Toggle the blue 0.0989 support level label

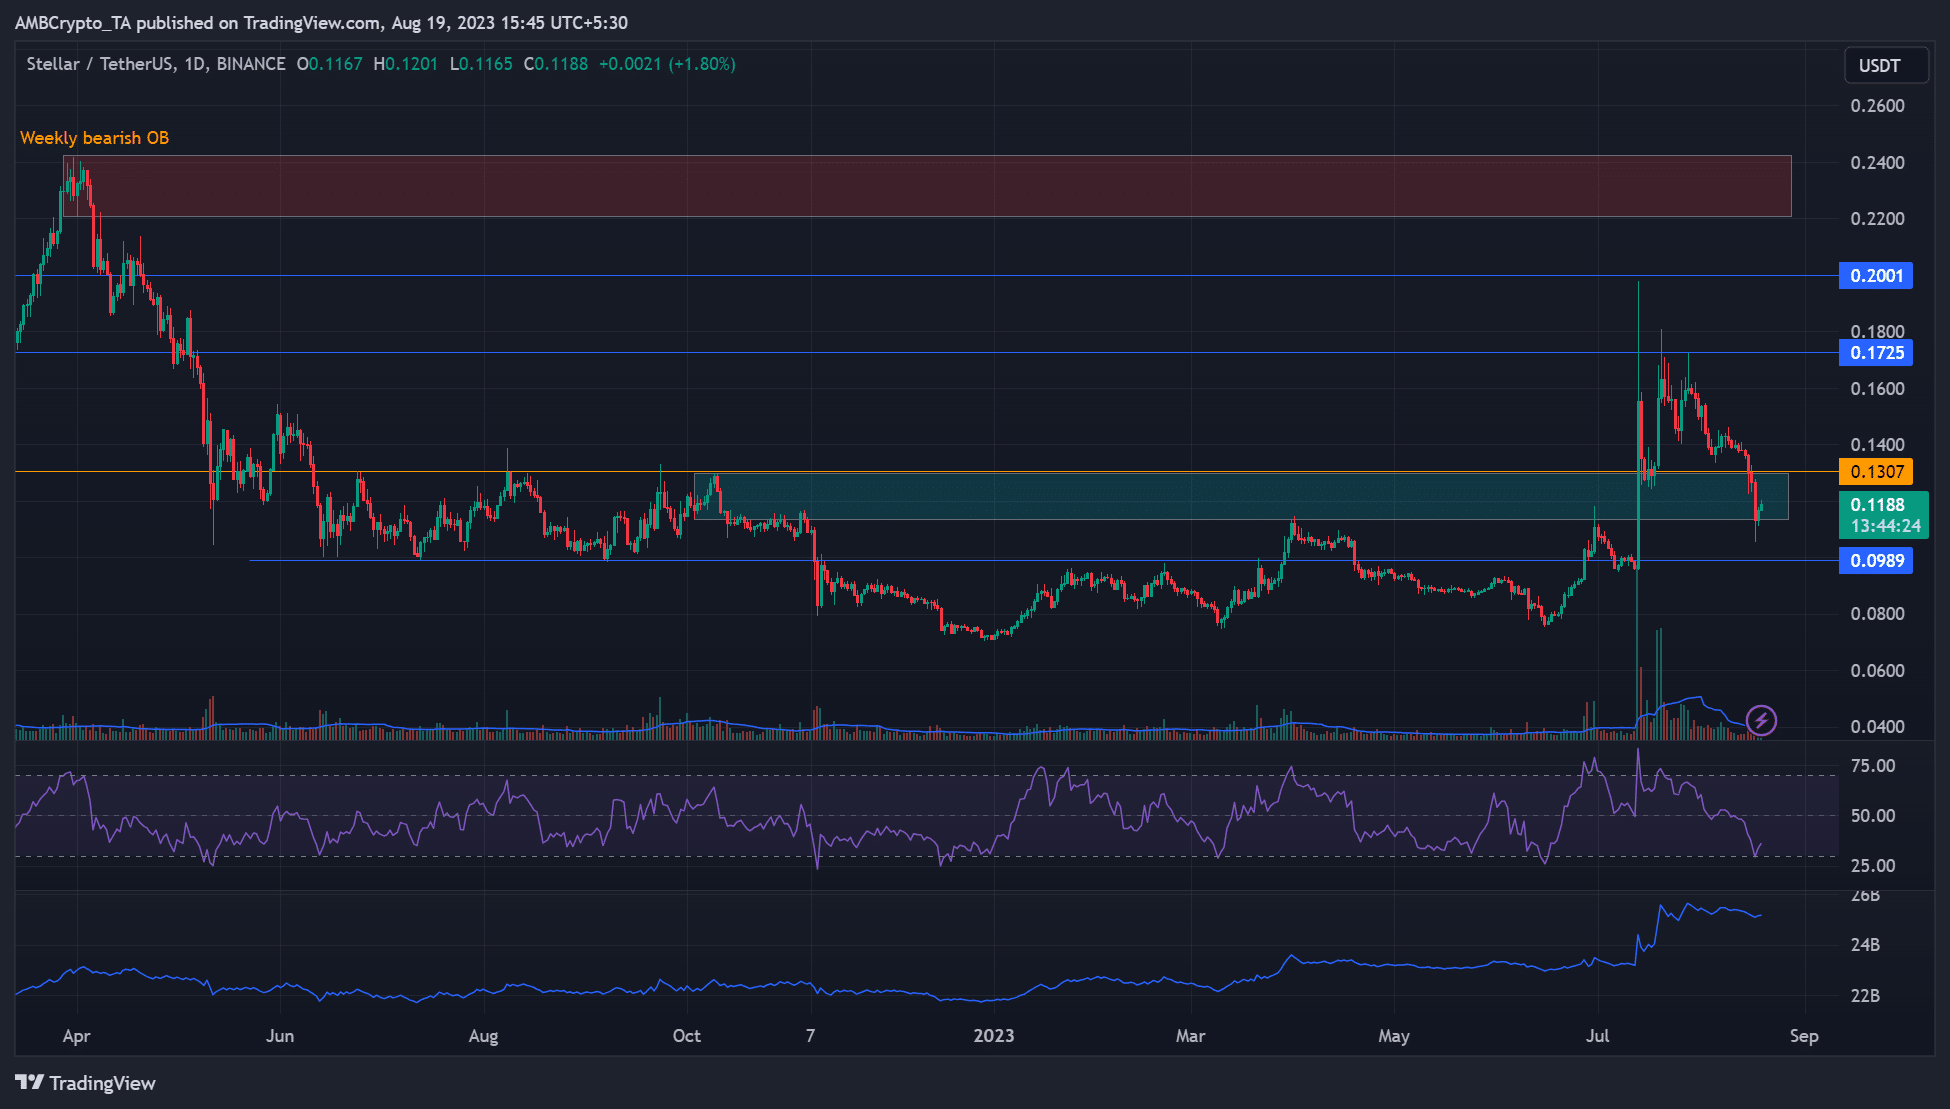[1876, 561]
